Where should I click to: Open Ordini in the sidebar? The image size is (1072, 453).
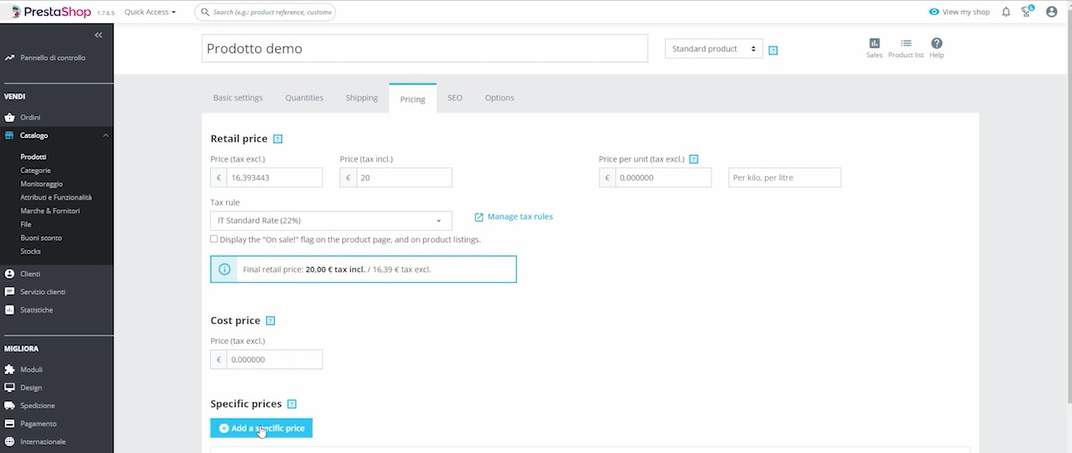coord(30,117)
